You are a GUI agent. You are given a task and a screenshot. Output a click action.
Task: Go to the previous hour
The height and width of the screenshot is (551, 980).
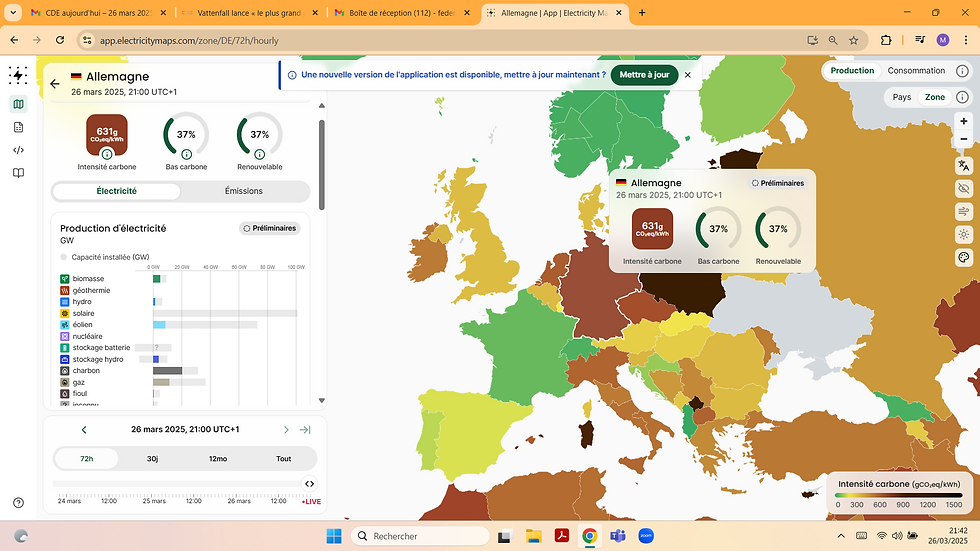coord(84,430)
